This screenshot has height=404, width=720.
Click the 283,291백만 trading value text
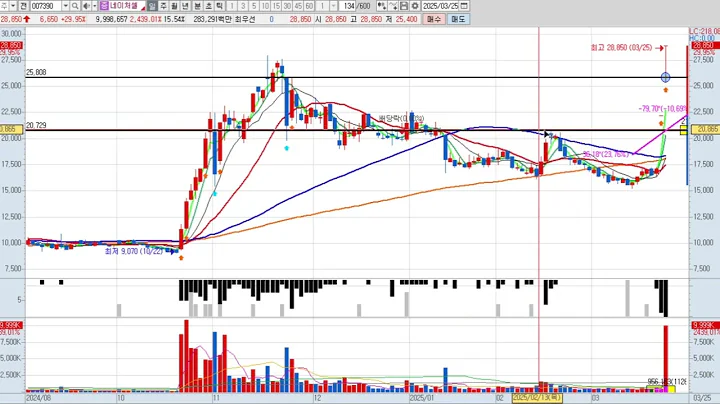[x=213, y=19]
